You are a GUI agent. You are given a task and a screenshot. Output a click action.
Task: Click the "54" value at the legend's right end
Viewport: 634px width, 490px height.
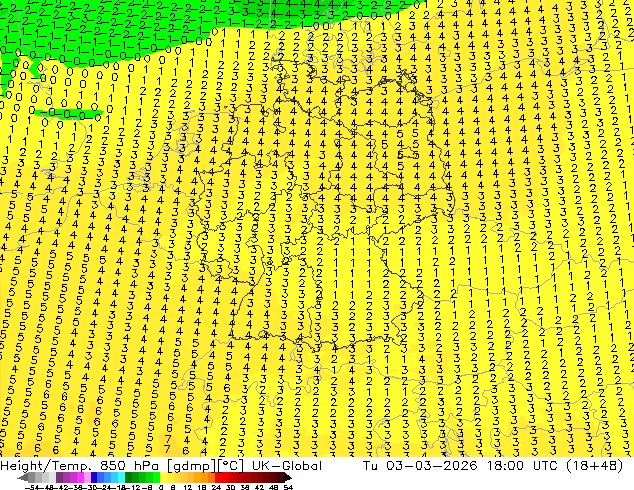(288, 487)
